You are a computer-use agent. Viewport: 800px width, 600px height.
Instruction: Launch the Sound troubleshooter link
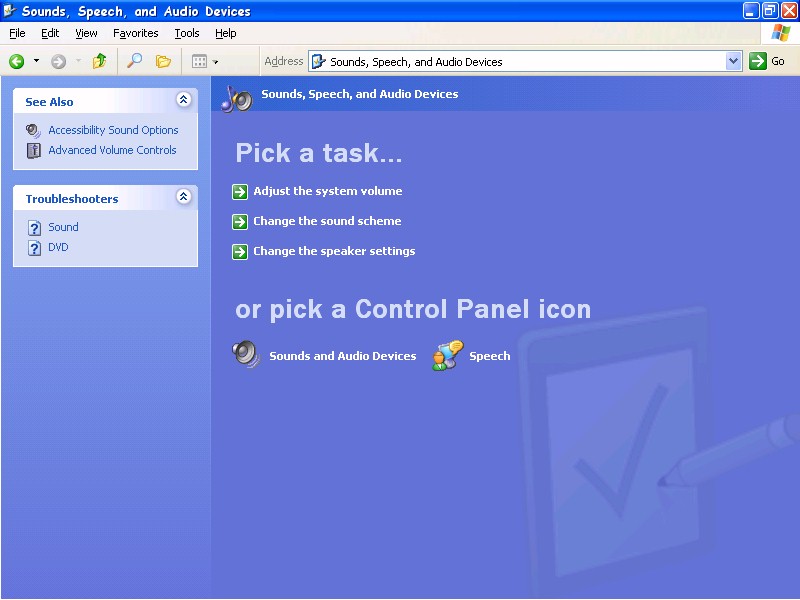(x=63, y=227)
